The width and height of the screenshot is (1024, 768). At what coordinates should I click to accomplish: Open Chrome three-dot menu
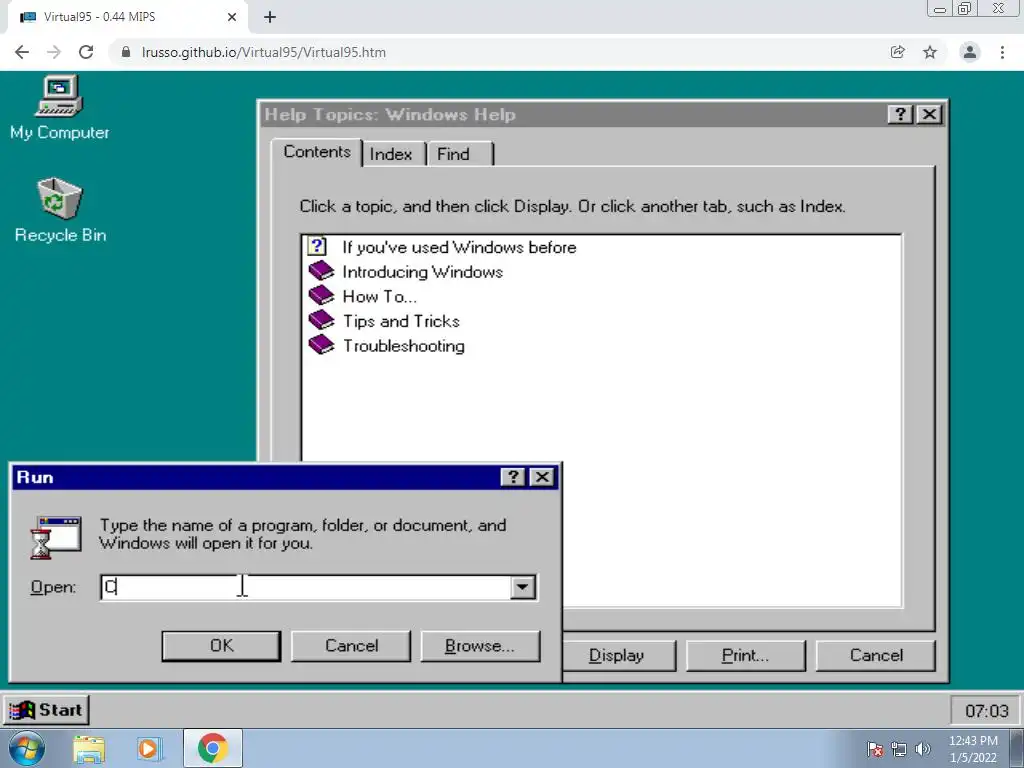click(1002, 52)
